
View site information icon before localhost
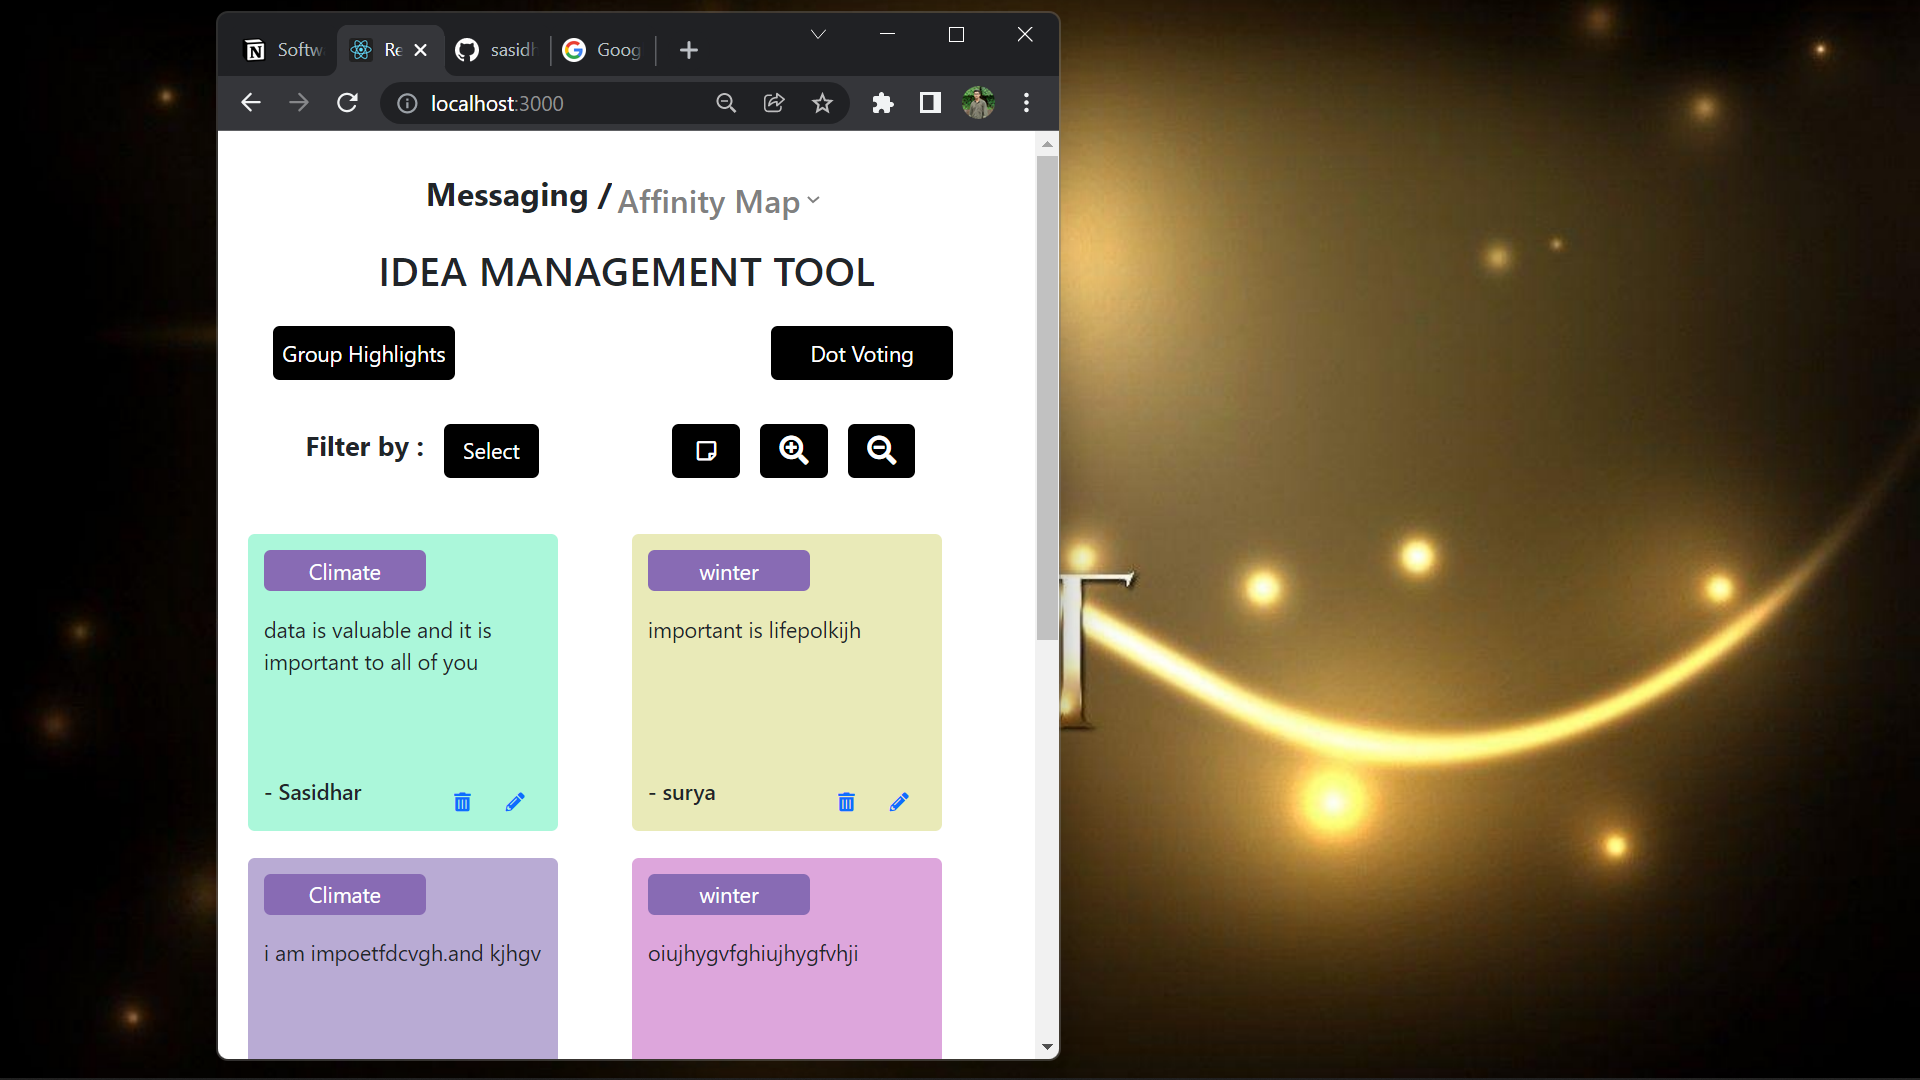tap(407, 104)
